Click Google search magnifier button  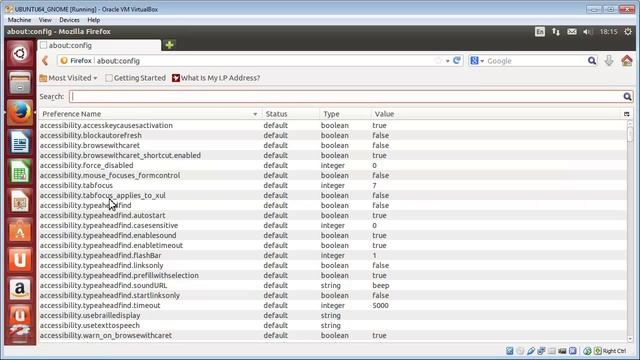[x=592, y=61]
